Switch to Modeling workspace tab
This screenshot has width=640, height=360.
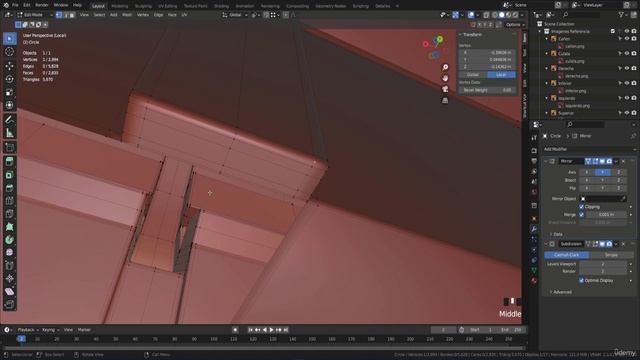[x=120, y=6]
